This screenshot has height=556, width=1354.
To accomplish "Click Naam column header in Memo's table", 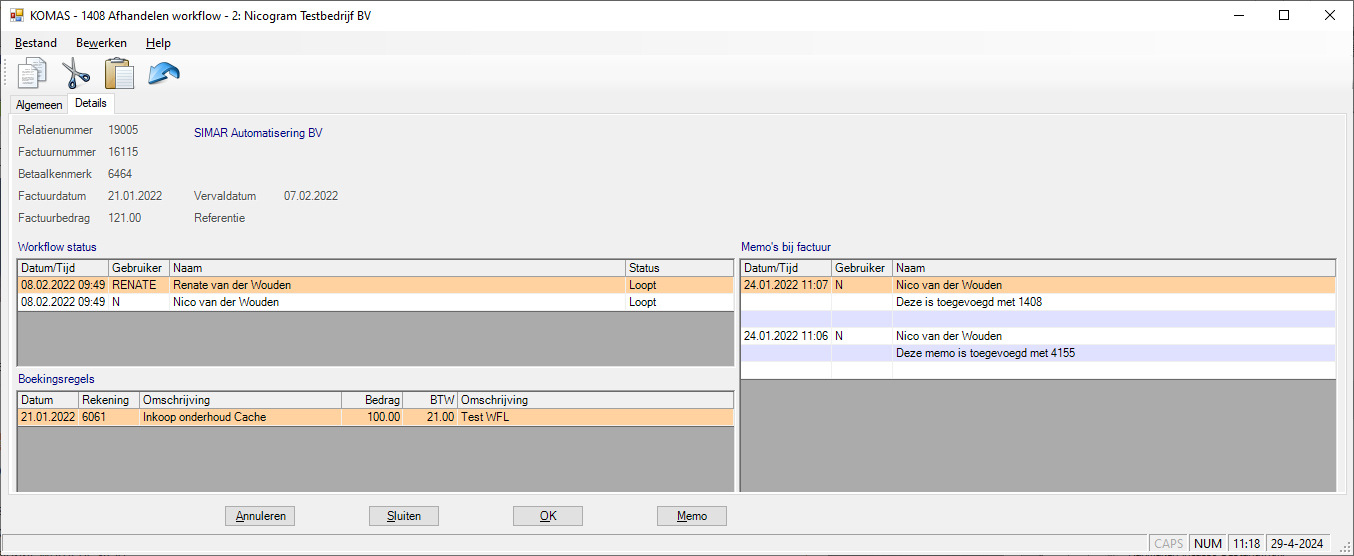I will (1113, 268).
